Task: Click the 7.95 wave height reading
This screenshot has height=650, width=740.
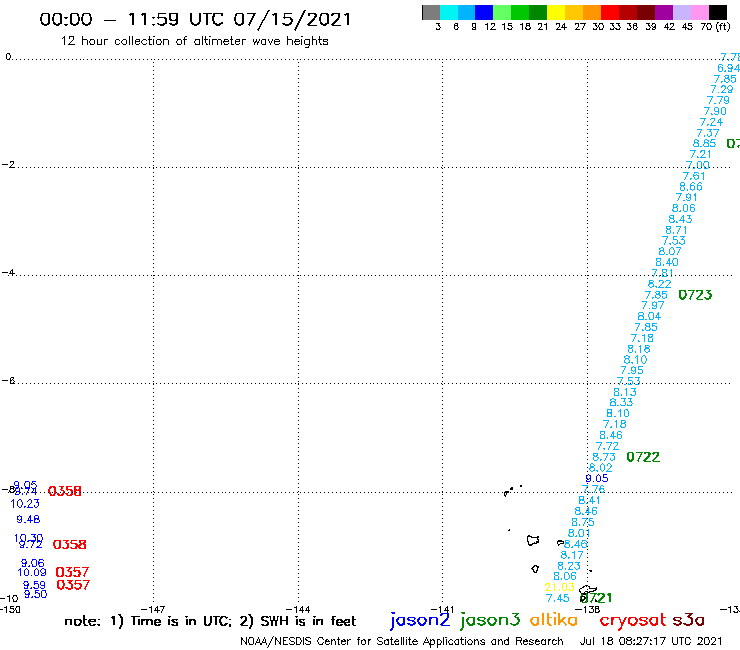Action: pyautogui.click(x=632, y=371)
